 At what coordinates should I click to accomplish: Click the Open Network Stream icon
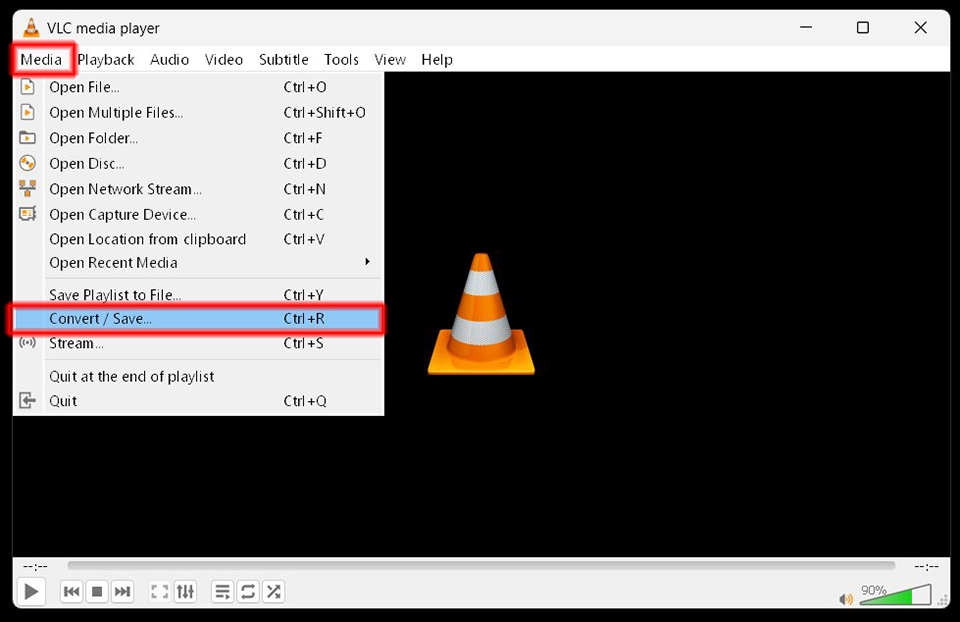(x=28, y=189)
